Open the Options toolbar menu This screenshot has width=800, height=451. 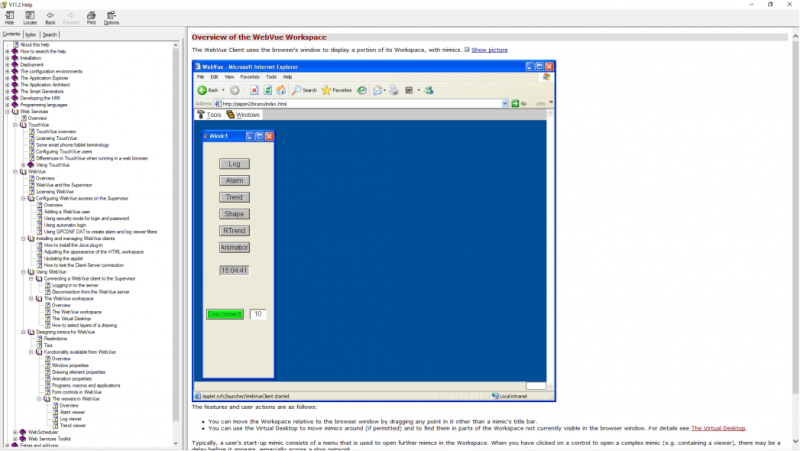tap(111, 18)
